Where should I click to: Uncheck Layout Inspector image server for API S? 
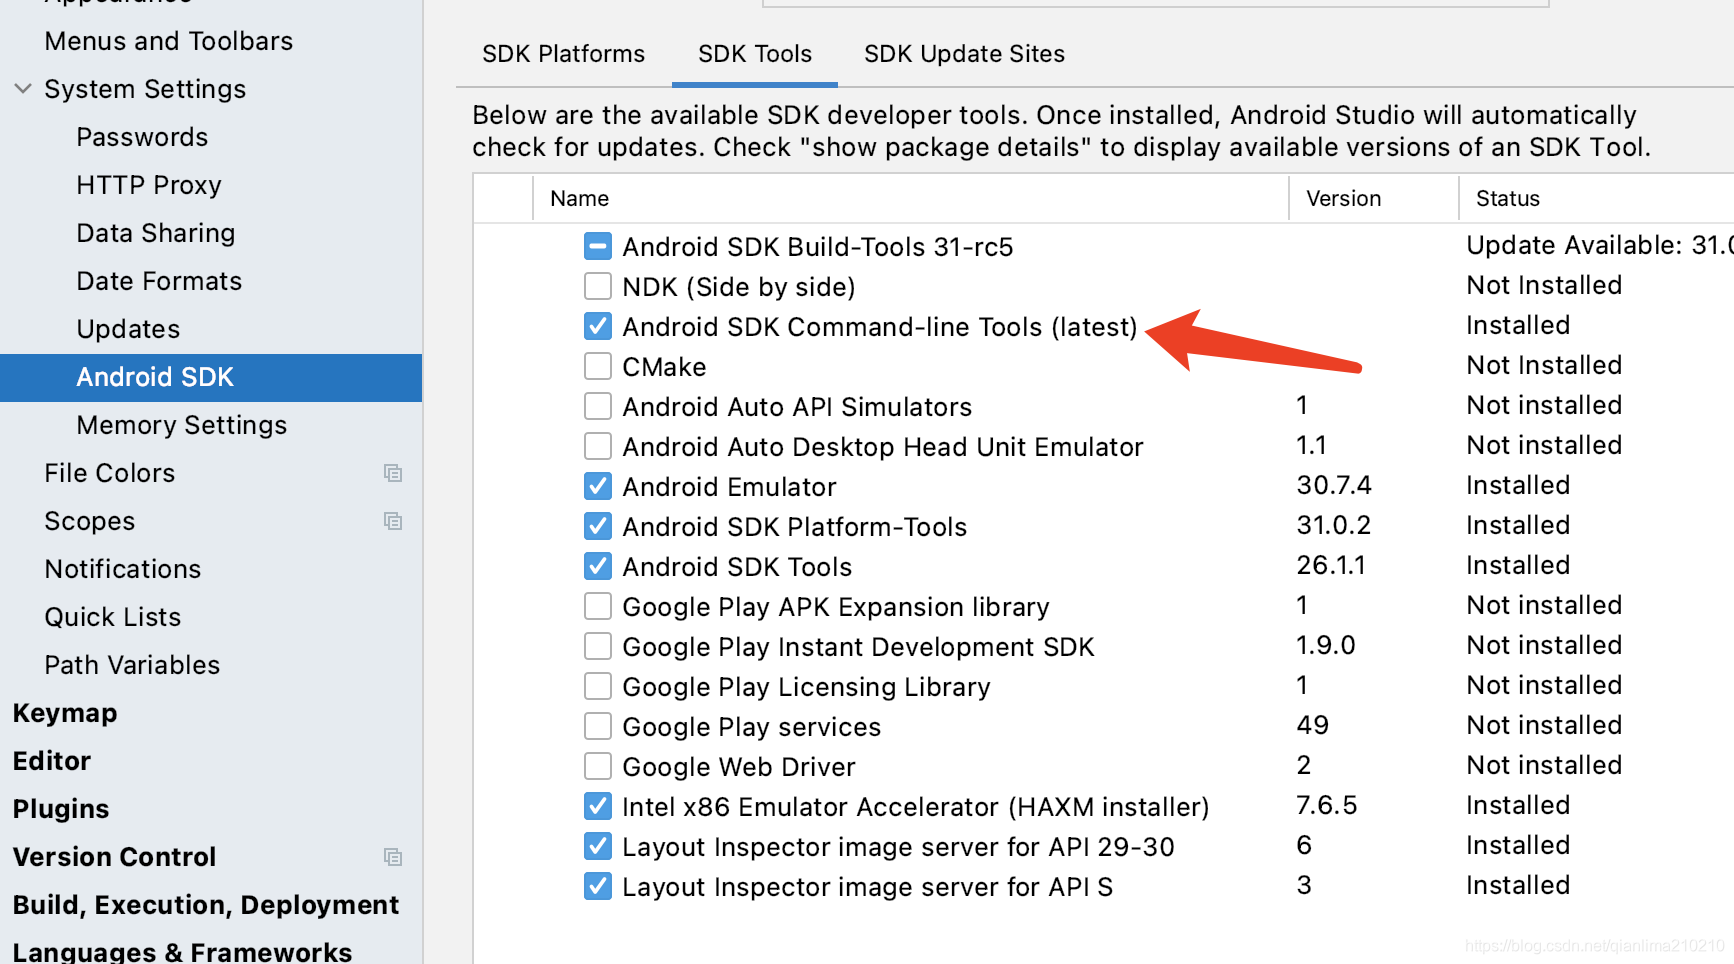598,886
